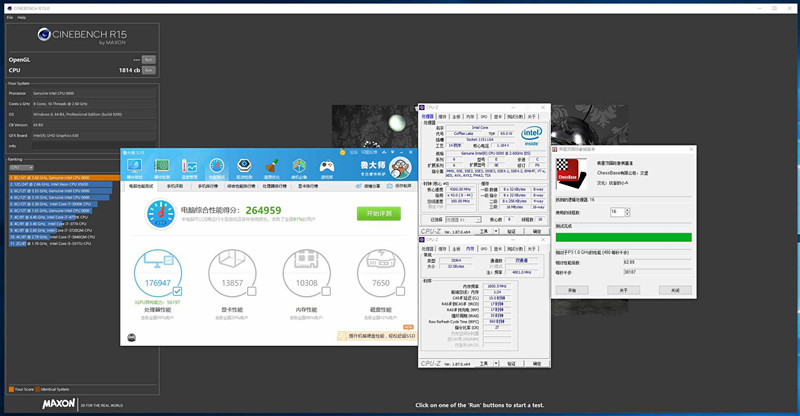
Task: Run the Cinebench CPU test
Action: click(148, 70)
